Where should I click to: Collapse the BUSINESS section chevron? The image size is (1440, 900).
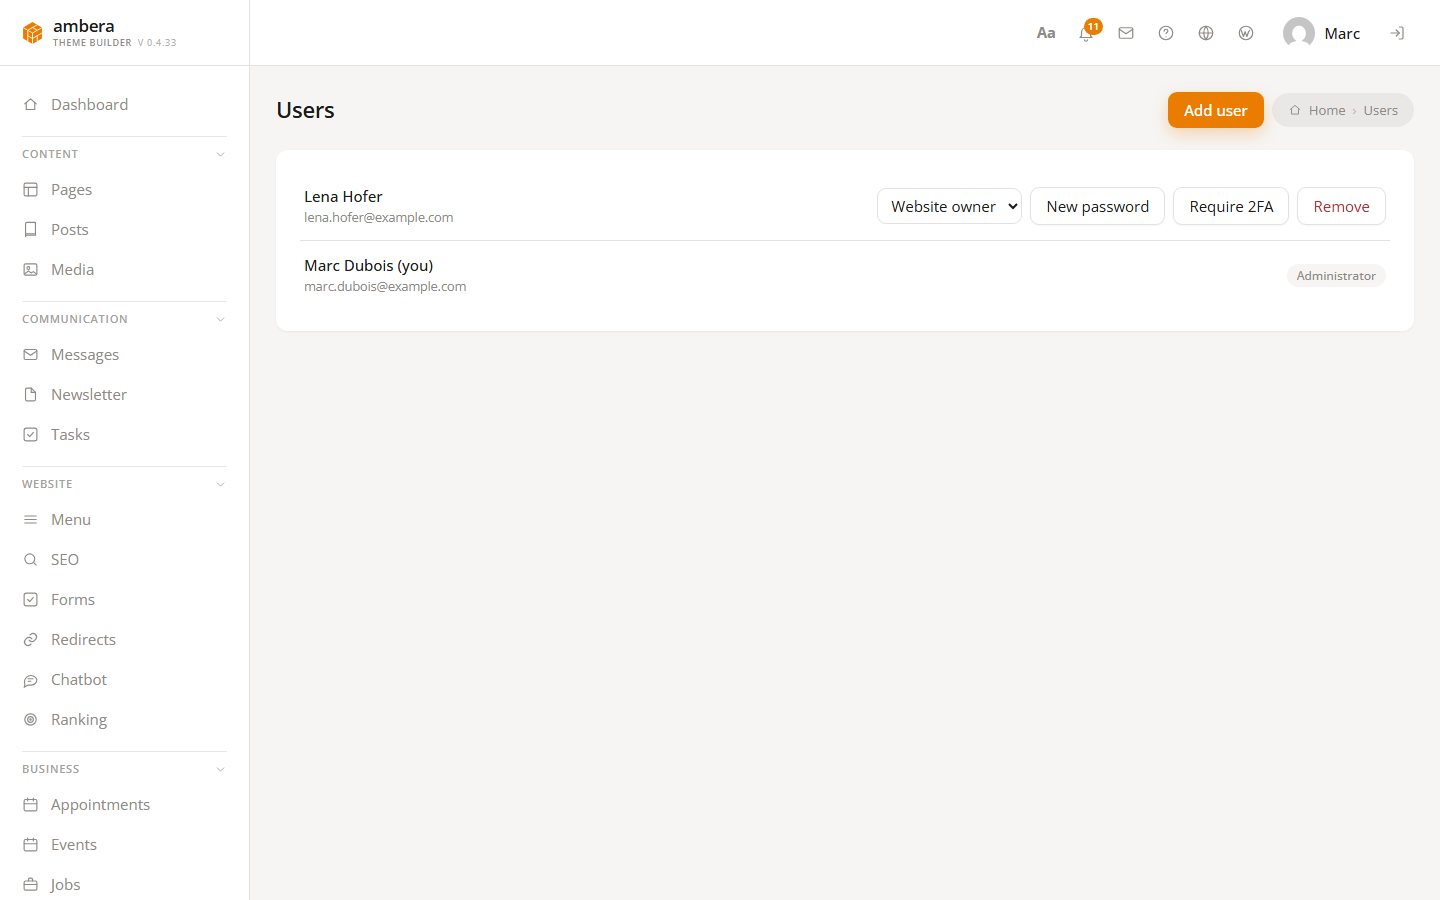click(221, 769)
